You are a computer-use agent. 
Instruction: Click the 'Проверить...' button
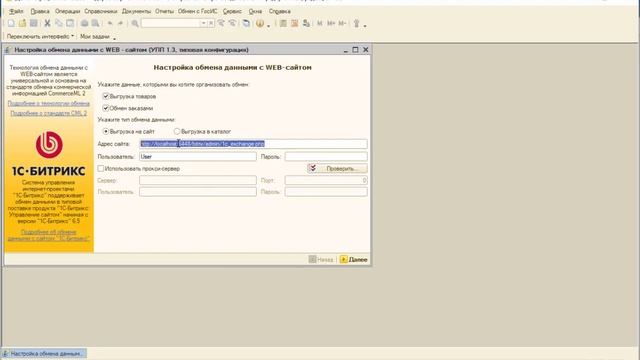point(337,168)
